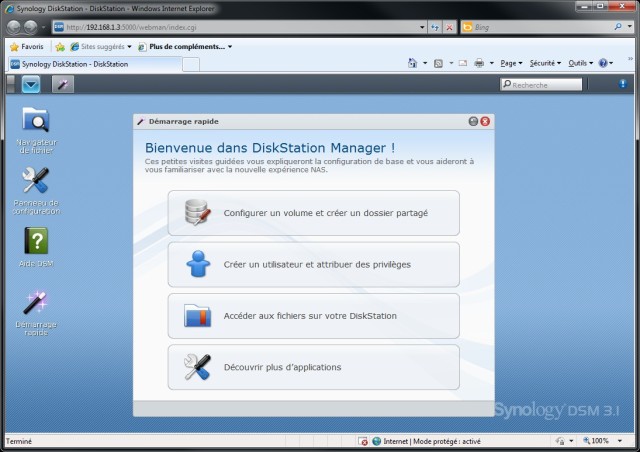Choose Accéder aux fichiers sur votre DiskStation
Viewport: 640px width, 452px height.
tap(313, 316)
